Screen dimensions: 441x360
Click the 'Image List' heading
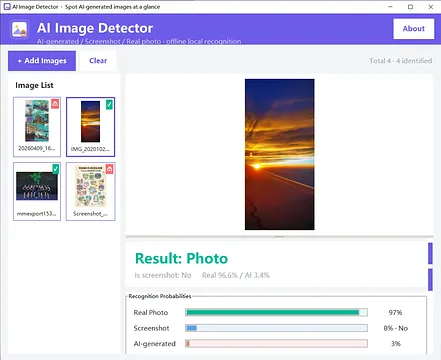pos(34,85)
